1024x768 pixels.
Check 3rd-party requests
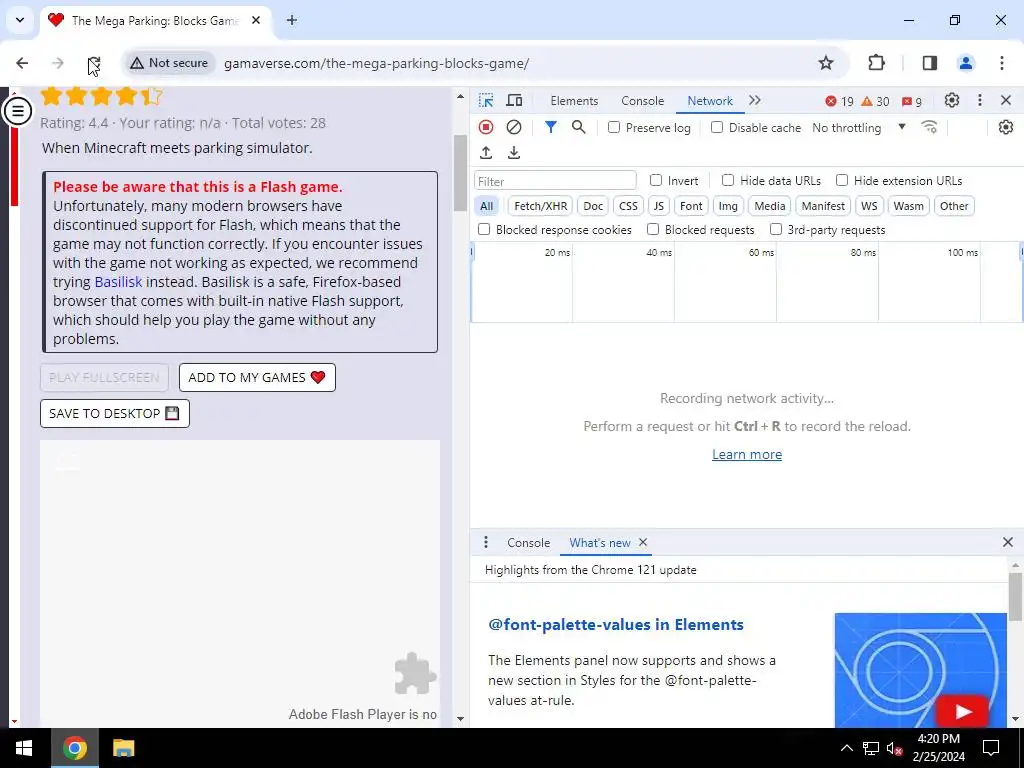[x=776, y=229]
